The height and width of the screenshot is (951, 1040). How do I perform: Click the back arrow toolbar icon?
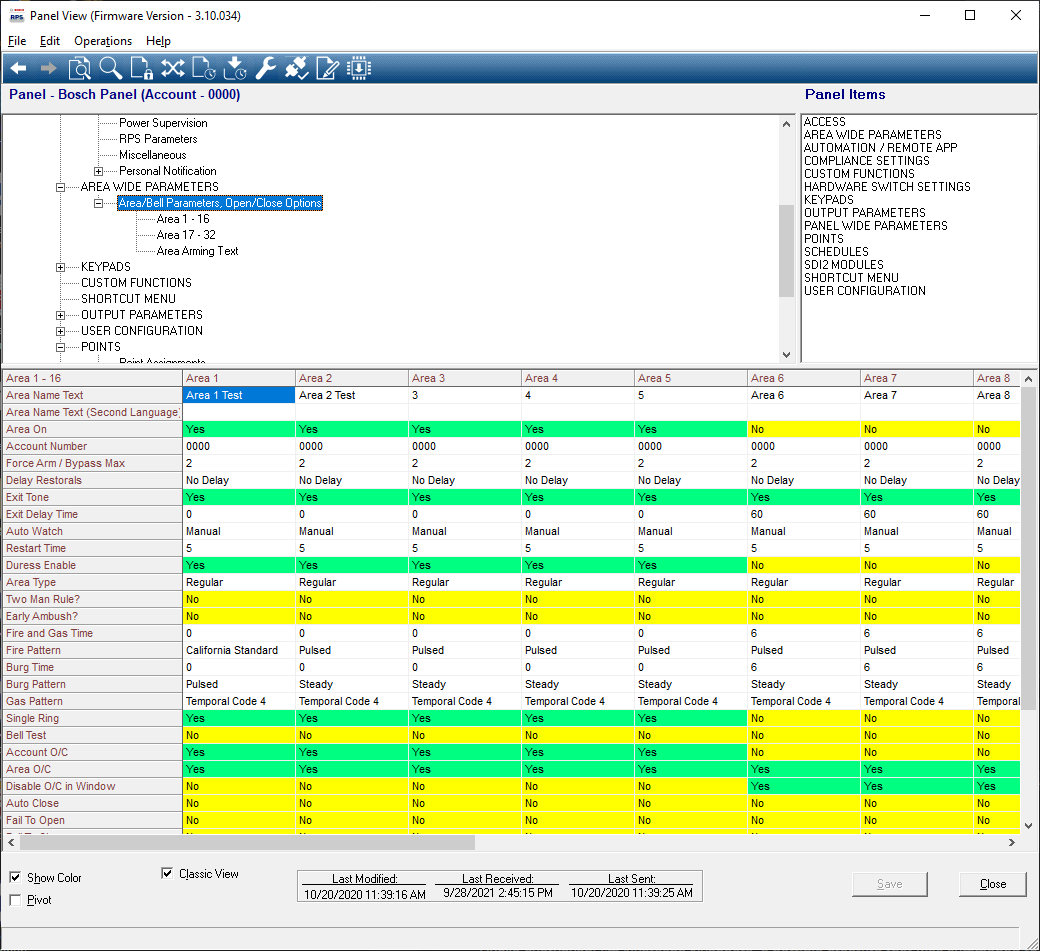coord(18,68)
